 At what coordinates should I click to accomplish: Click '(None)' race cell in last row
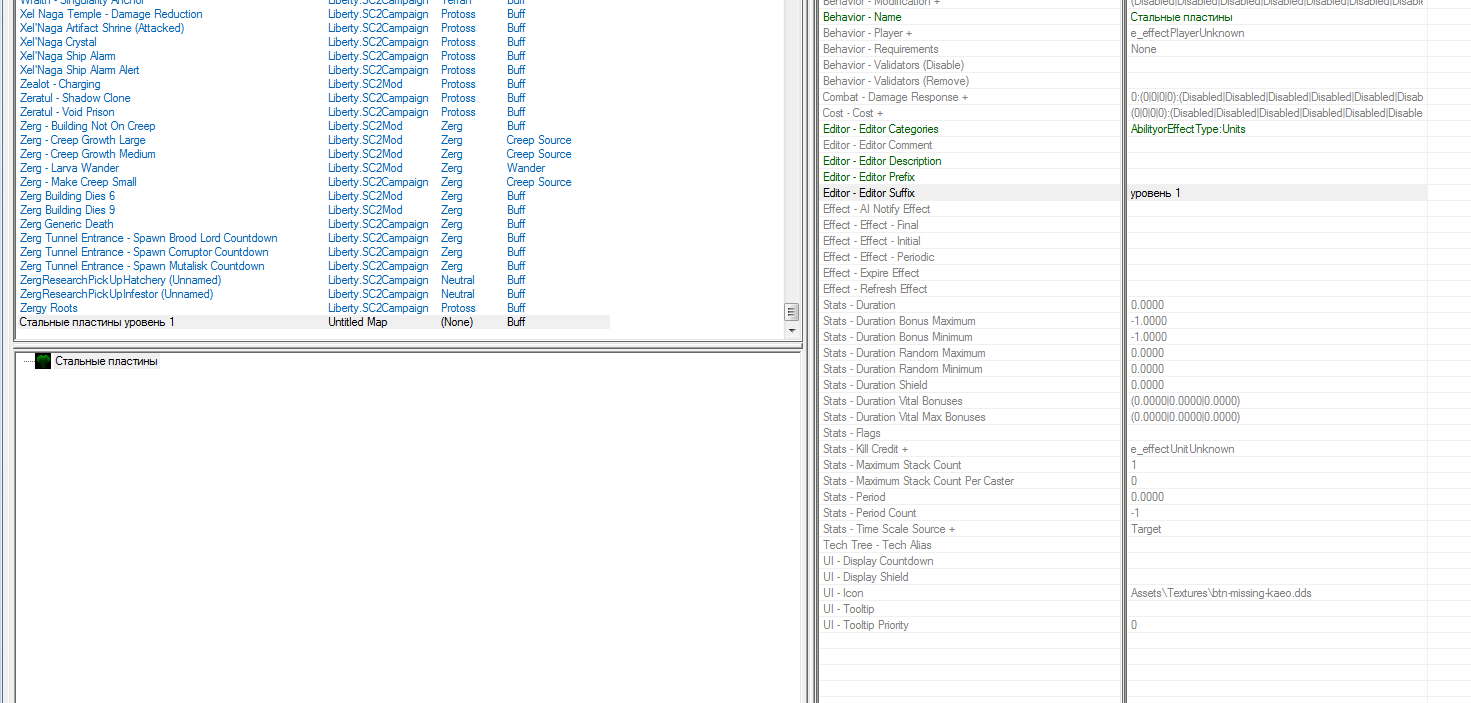click(x=456, y=322)
